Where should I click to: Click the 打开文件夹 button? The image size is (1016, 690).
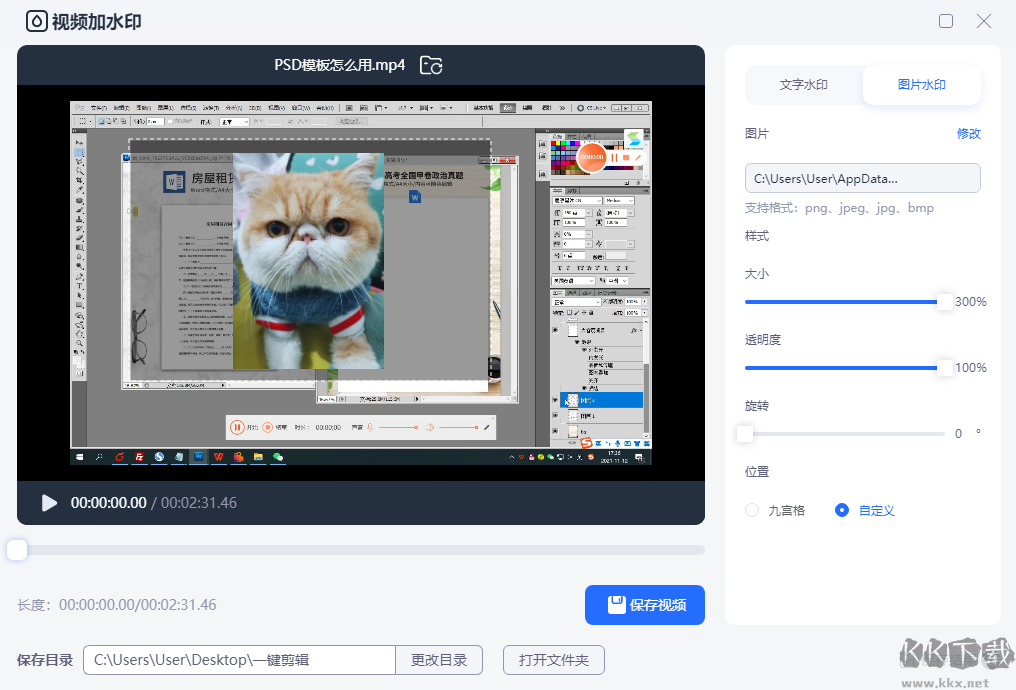553,660
